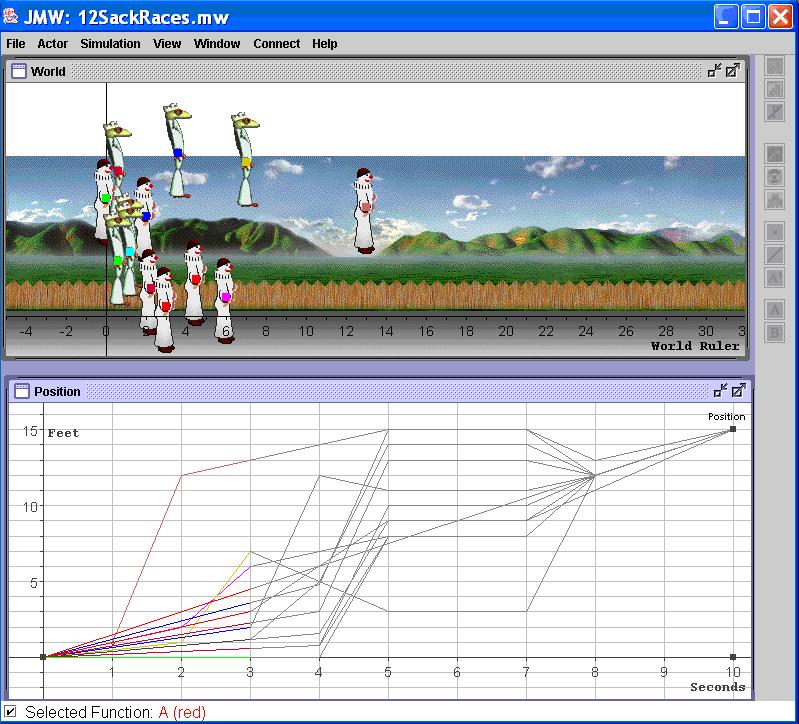
Task: Open the Actor menu
Action: click(x=53, y=44)
